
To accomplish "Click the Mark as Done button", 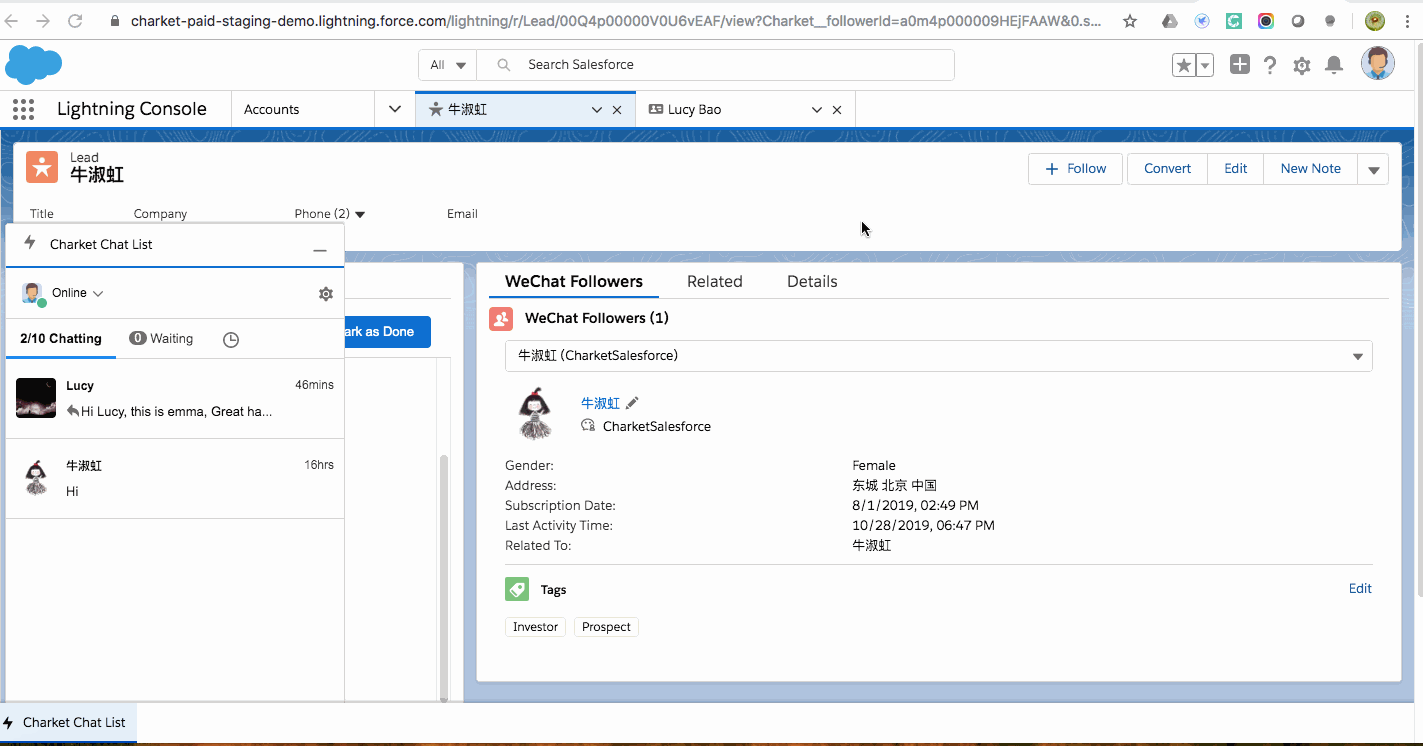I will (x=387, y=332).
